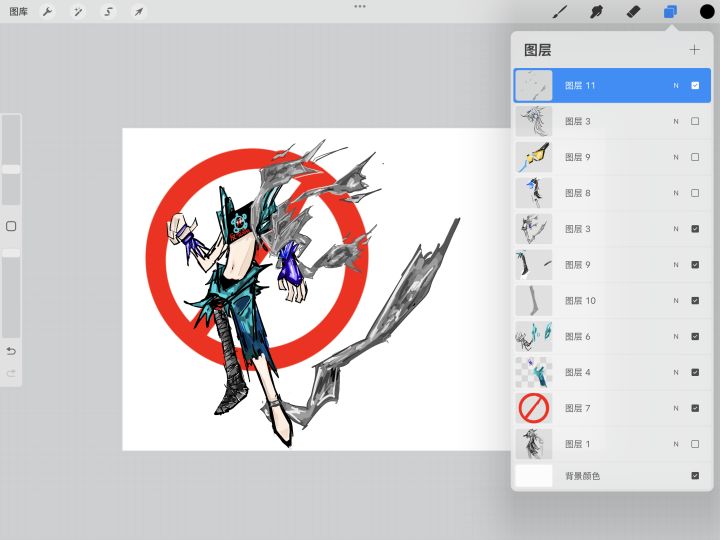Activate the Selection S-shaped tool
Viewport: 720px width, 540px height.
(108, 12)
